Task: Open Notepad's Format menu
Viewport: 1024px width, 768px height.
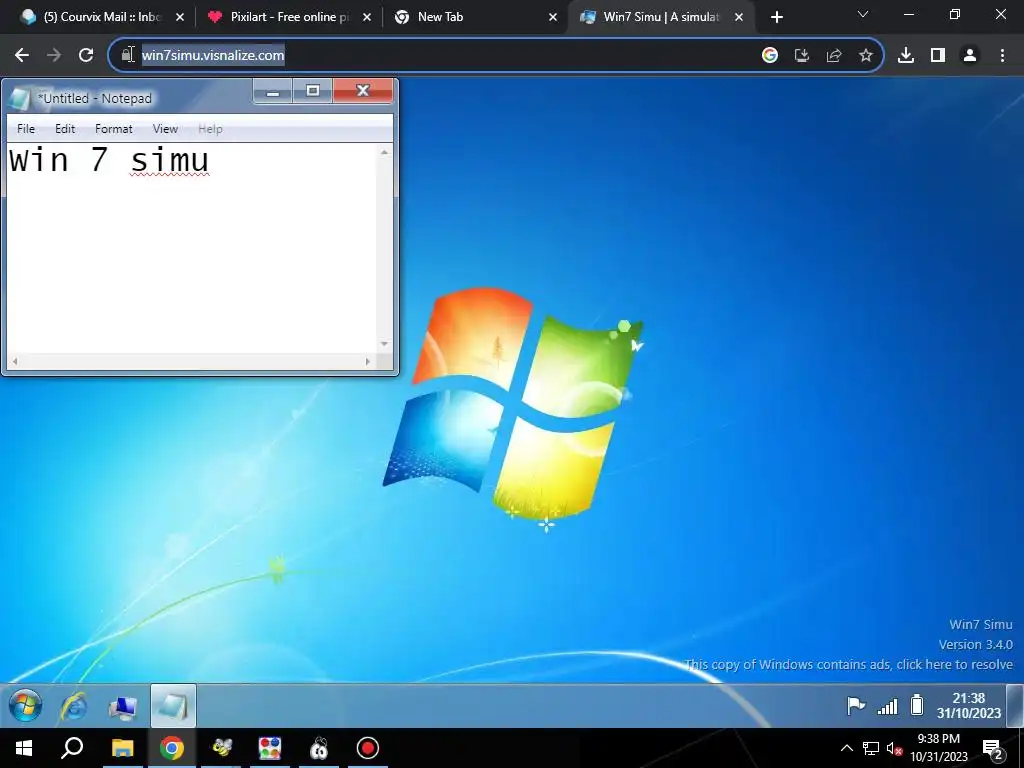Action: coord(114,129)
